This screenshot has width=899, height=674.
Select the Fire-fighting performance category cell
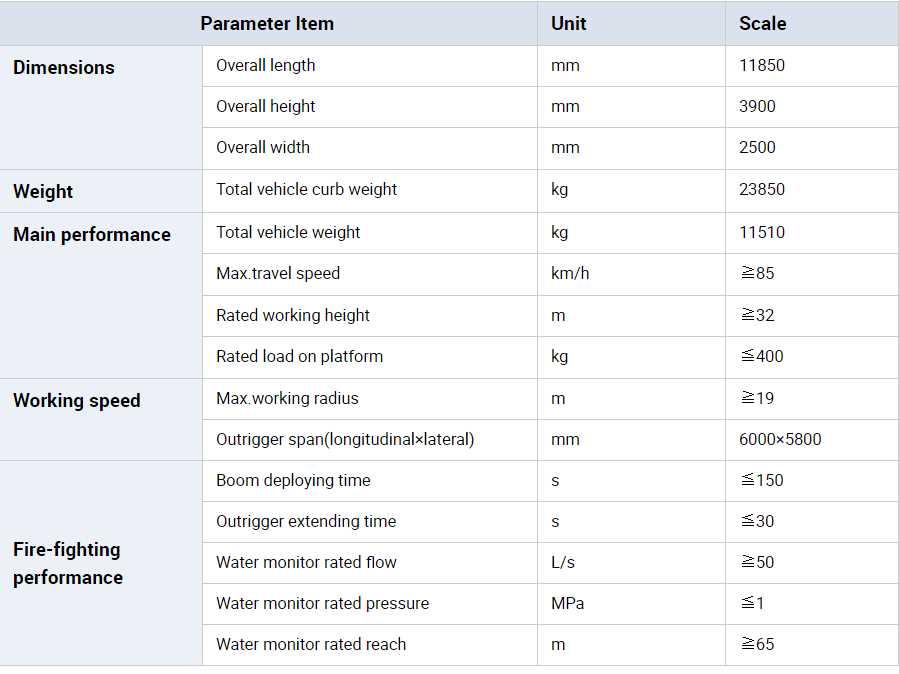click(x=68, y=563)
